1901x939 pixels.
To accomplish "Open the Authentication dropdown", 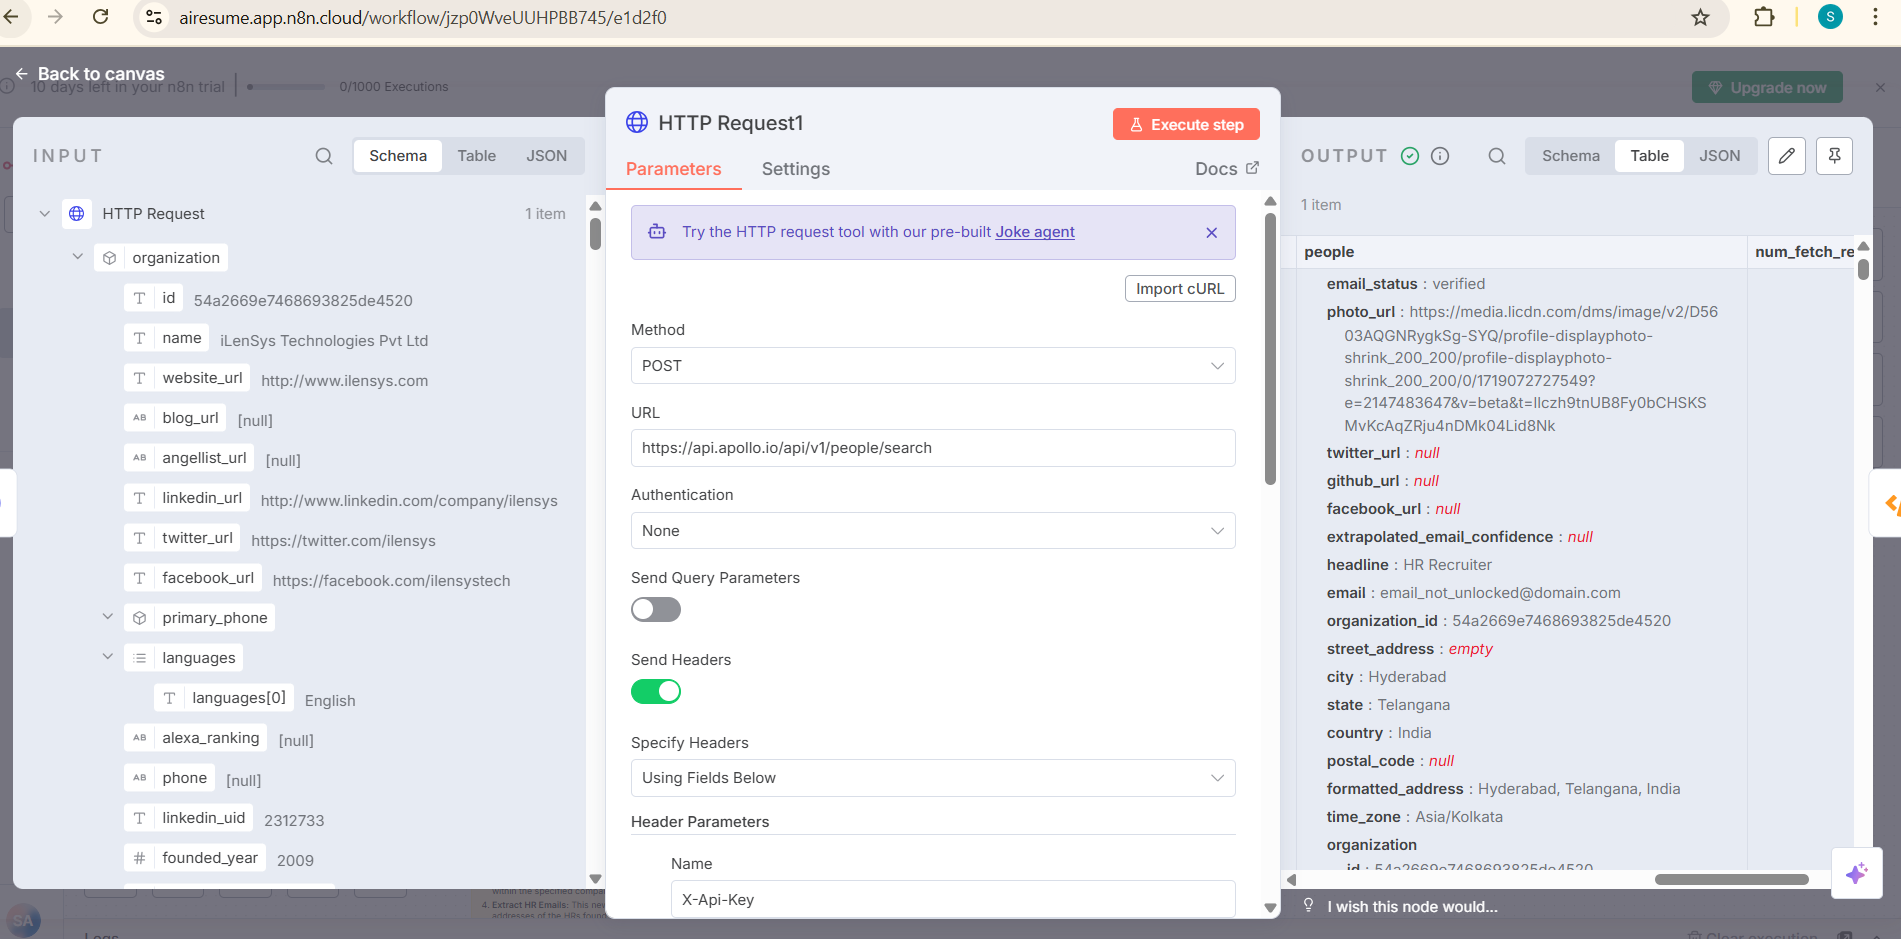I will pyautogui.click(x=933, y=531).
